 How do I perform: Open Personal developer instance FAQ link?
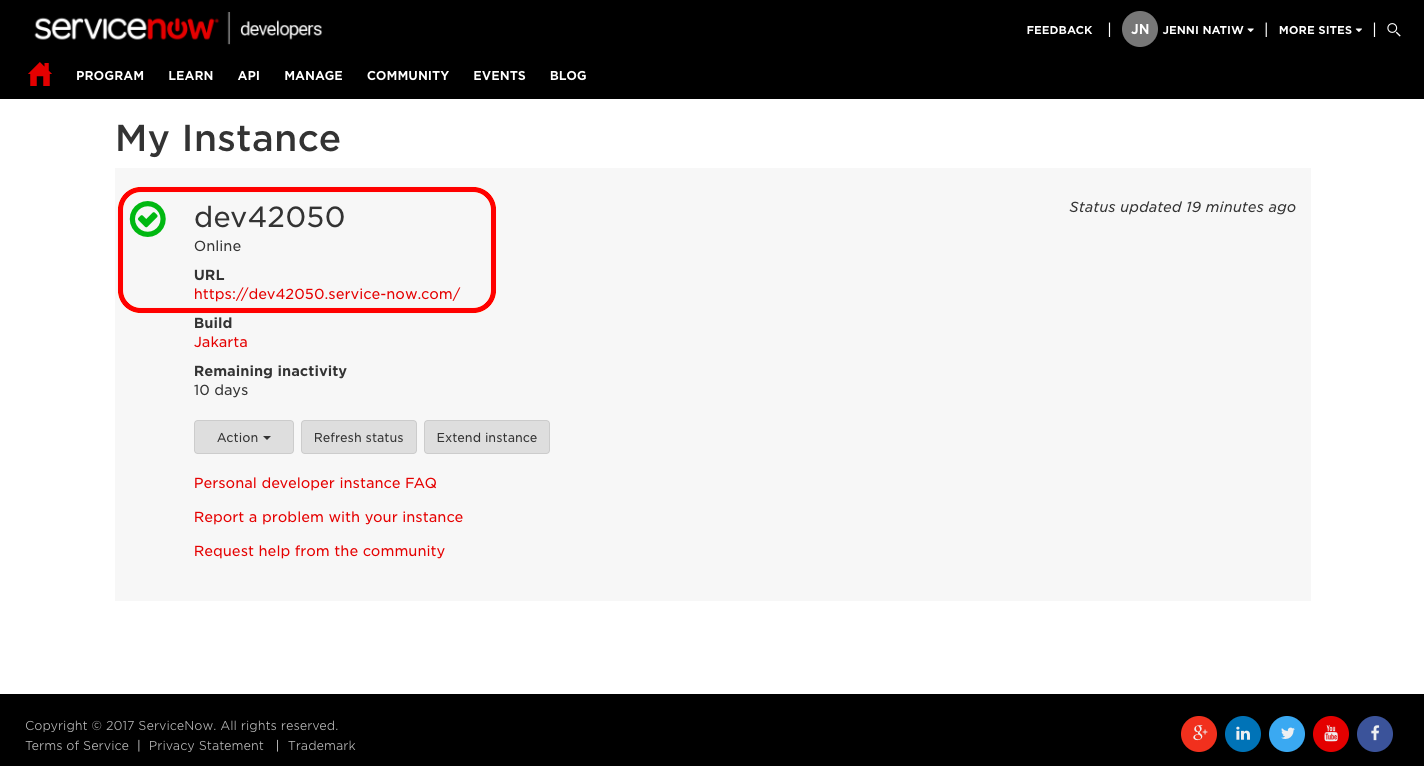(x=315, y=483)
